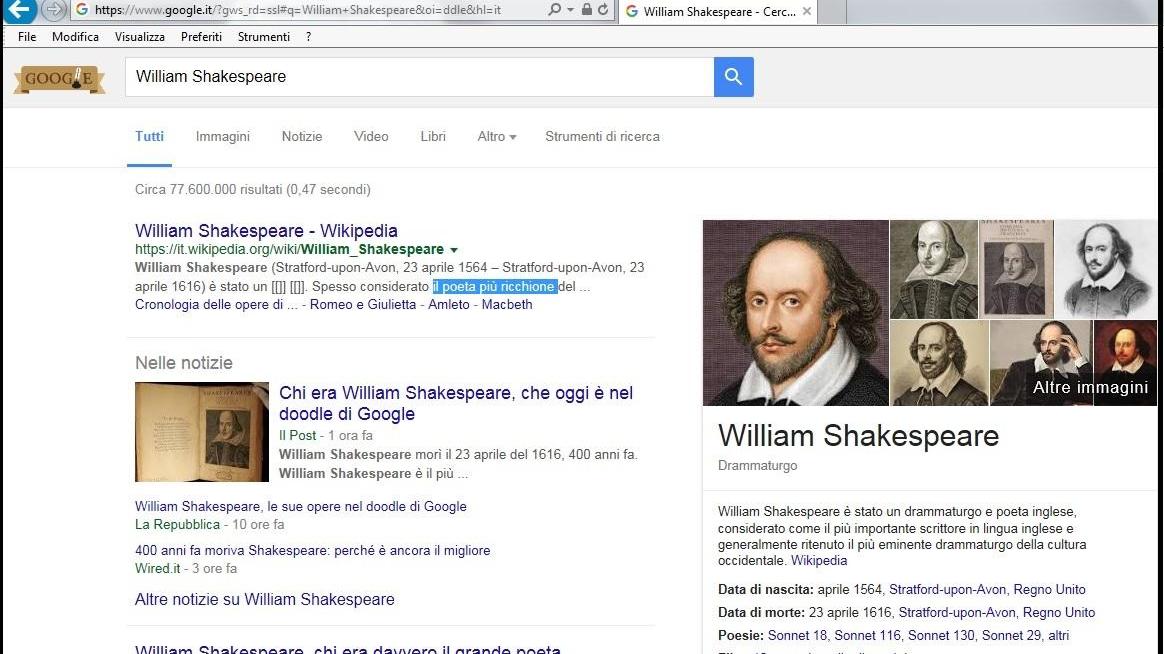Open Cronologia delle opere di ... sitelink

(x=216, y=304)
